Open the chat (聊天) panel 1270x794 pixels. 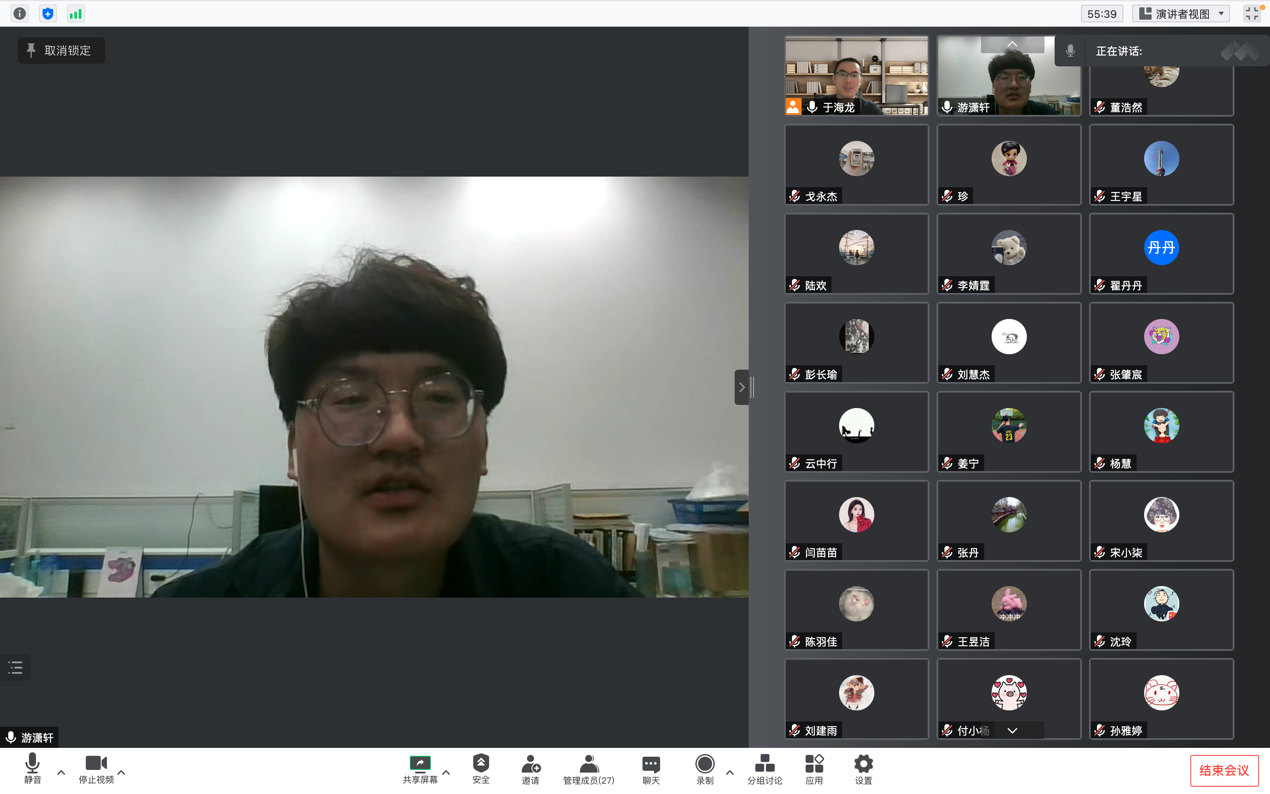point(651,764)
